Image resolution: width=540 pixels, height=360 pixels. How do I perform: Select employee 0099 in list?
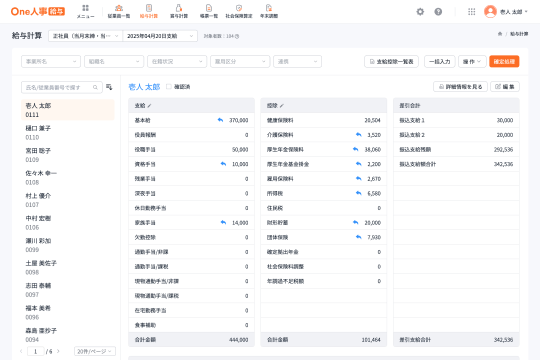click(68, 245)
